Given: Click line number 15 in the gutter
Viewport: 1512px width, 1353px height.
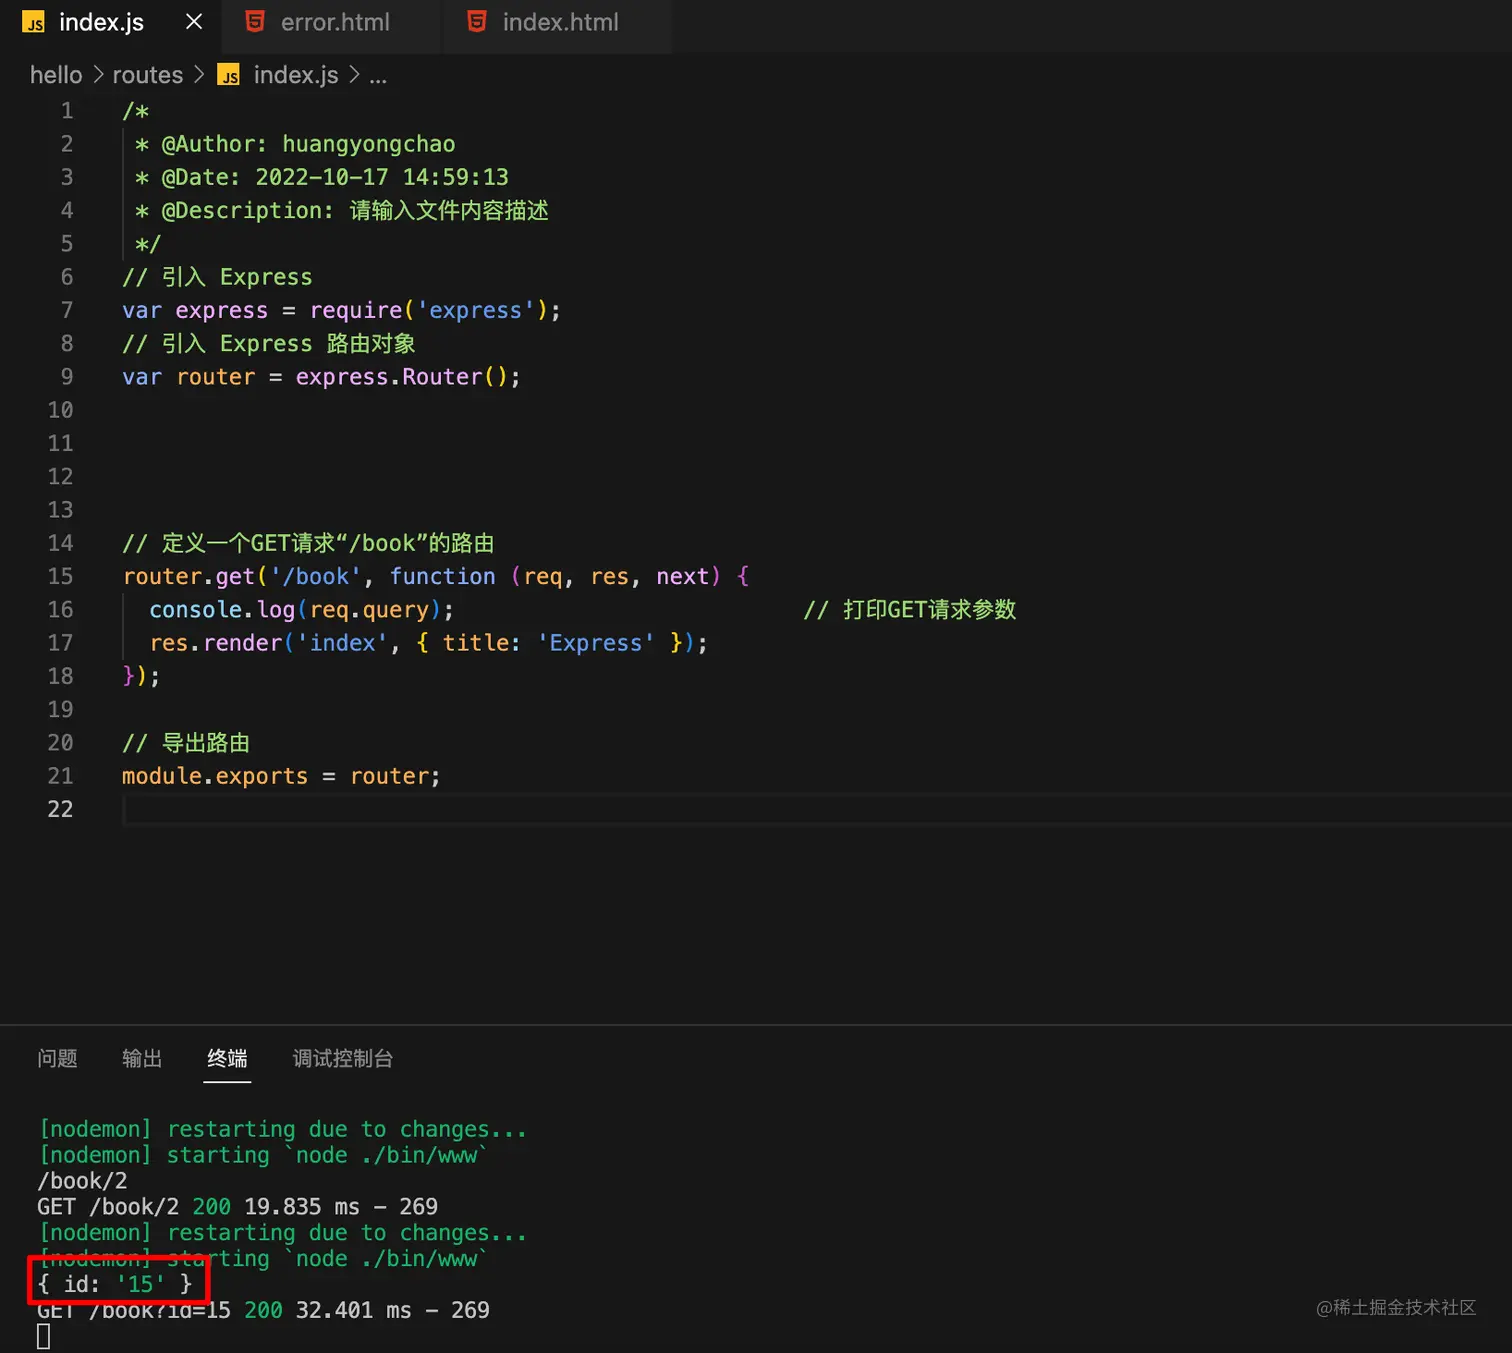Looking at the screenshot, I should [60, 576].
